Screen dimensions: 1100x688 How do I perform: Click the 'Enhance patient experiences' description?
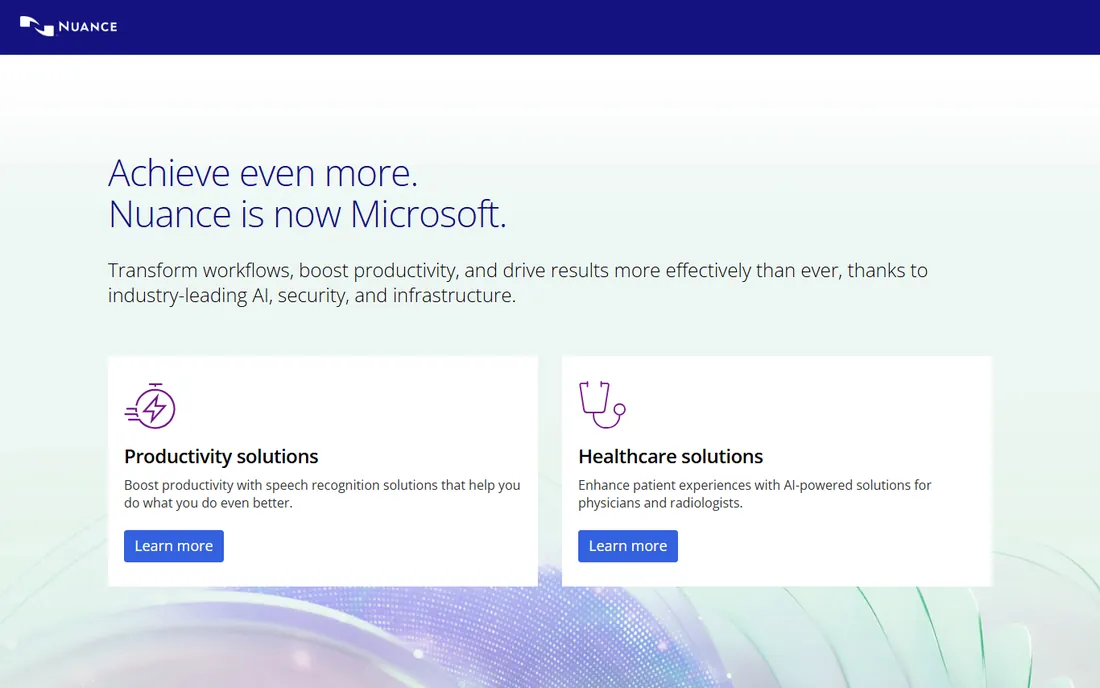pos(755,494)
